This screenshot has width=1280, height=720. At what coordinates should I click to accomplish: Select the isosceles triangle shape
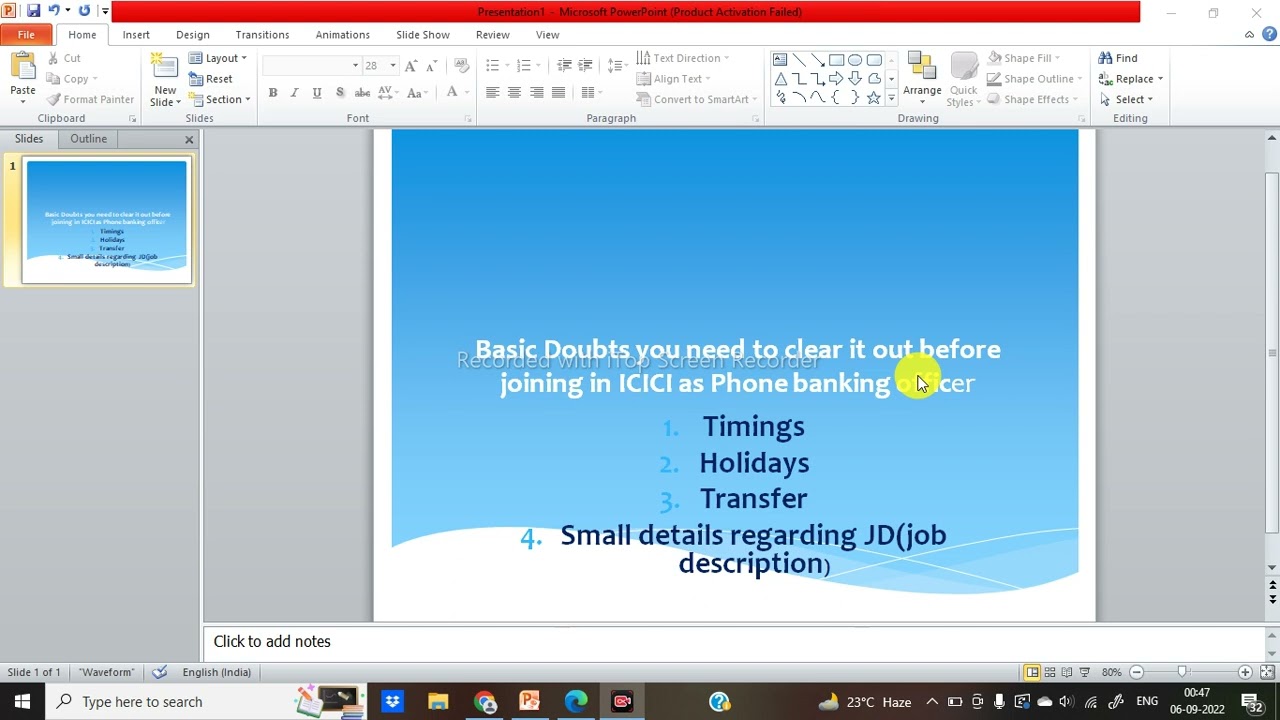click(x=780, y=78)
